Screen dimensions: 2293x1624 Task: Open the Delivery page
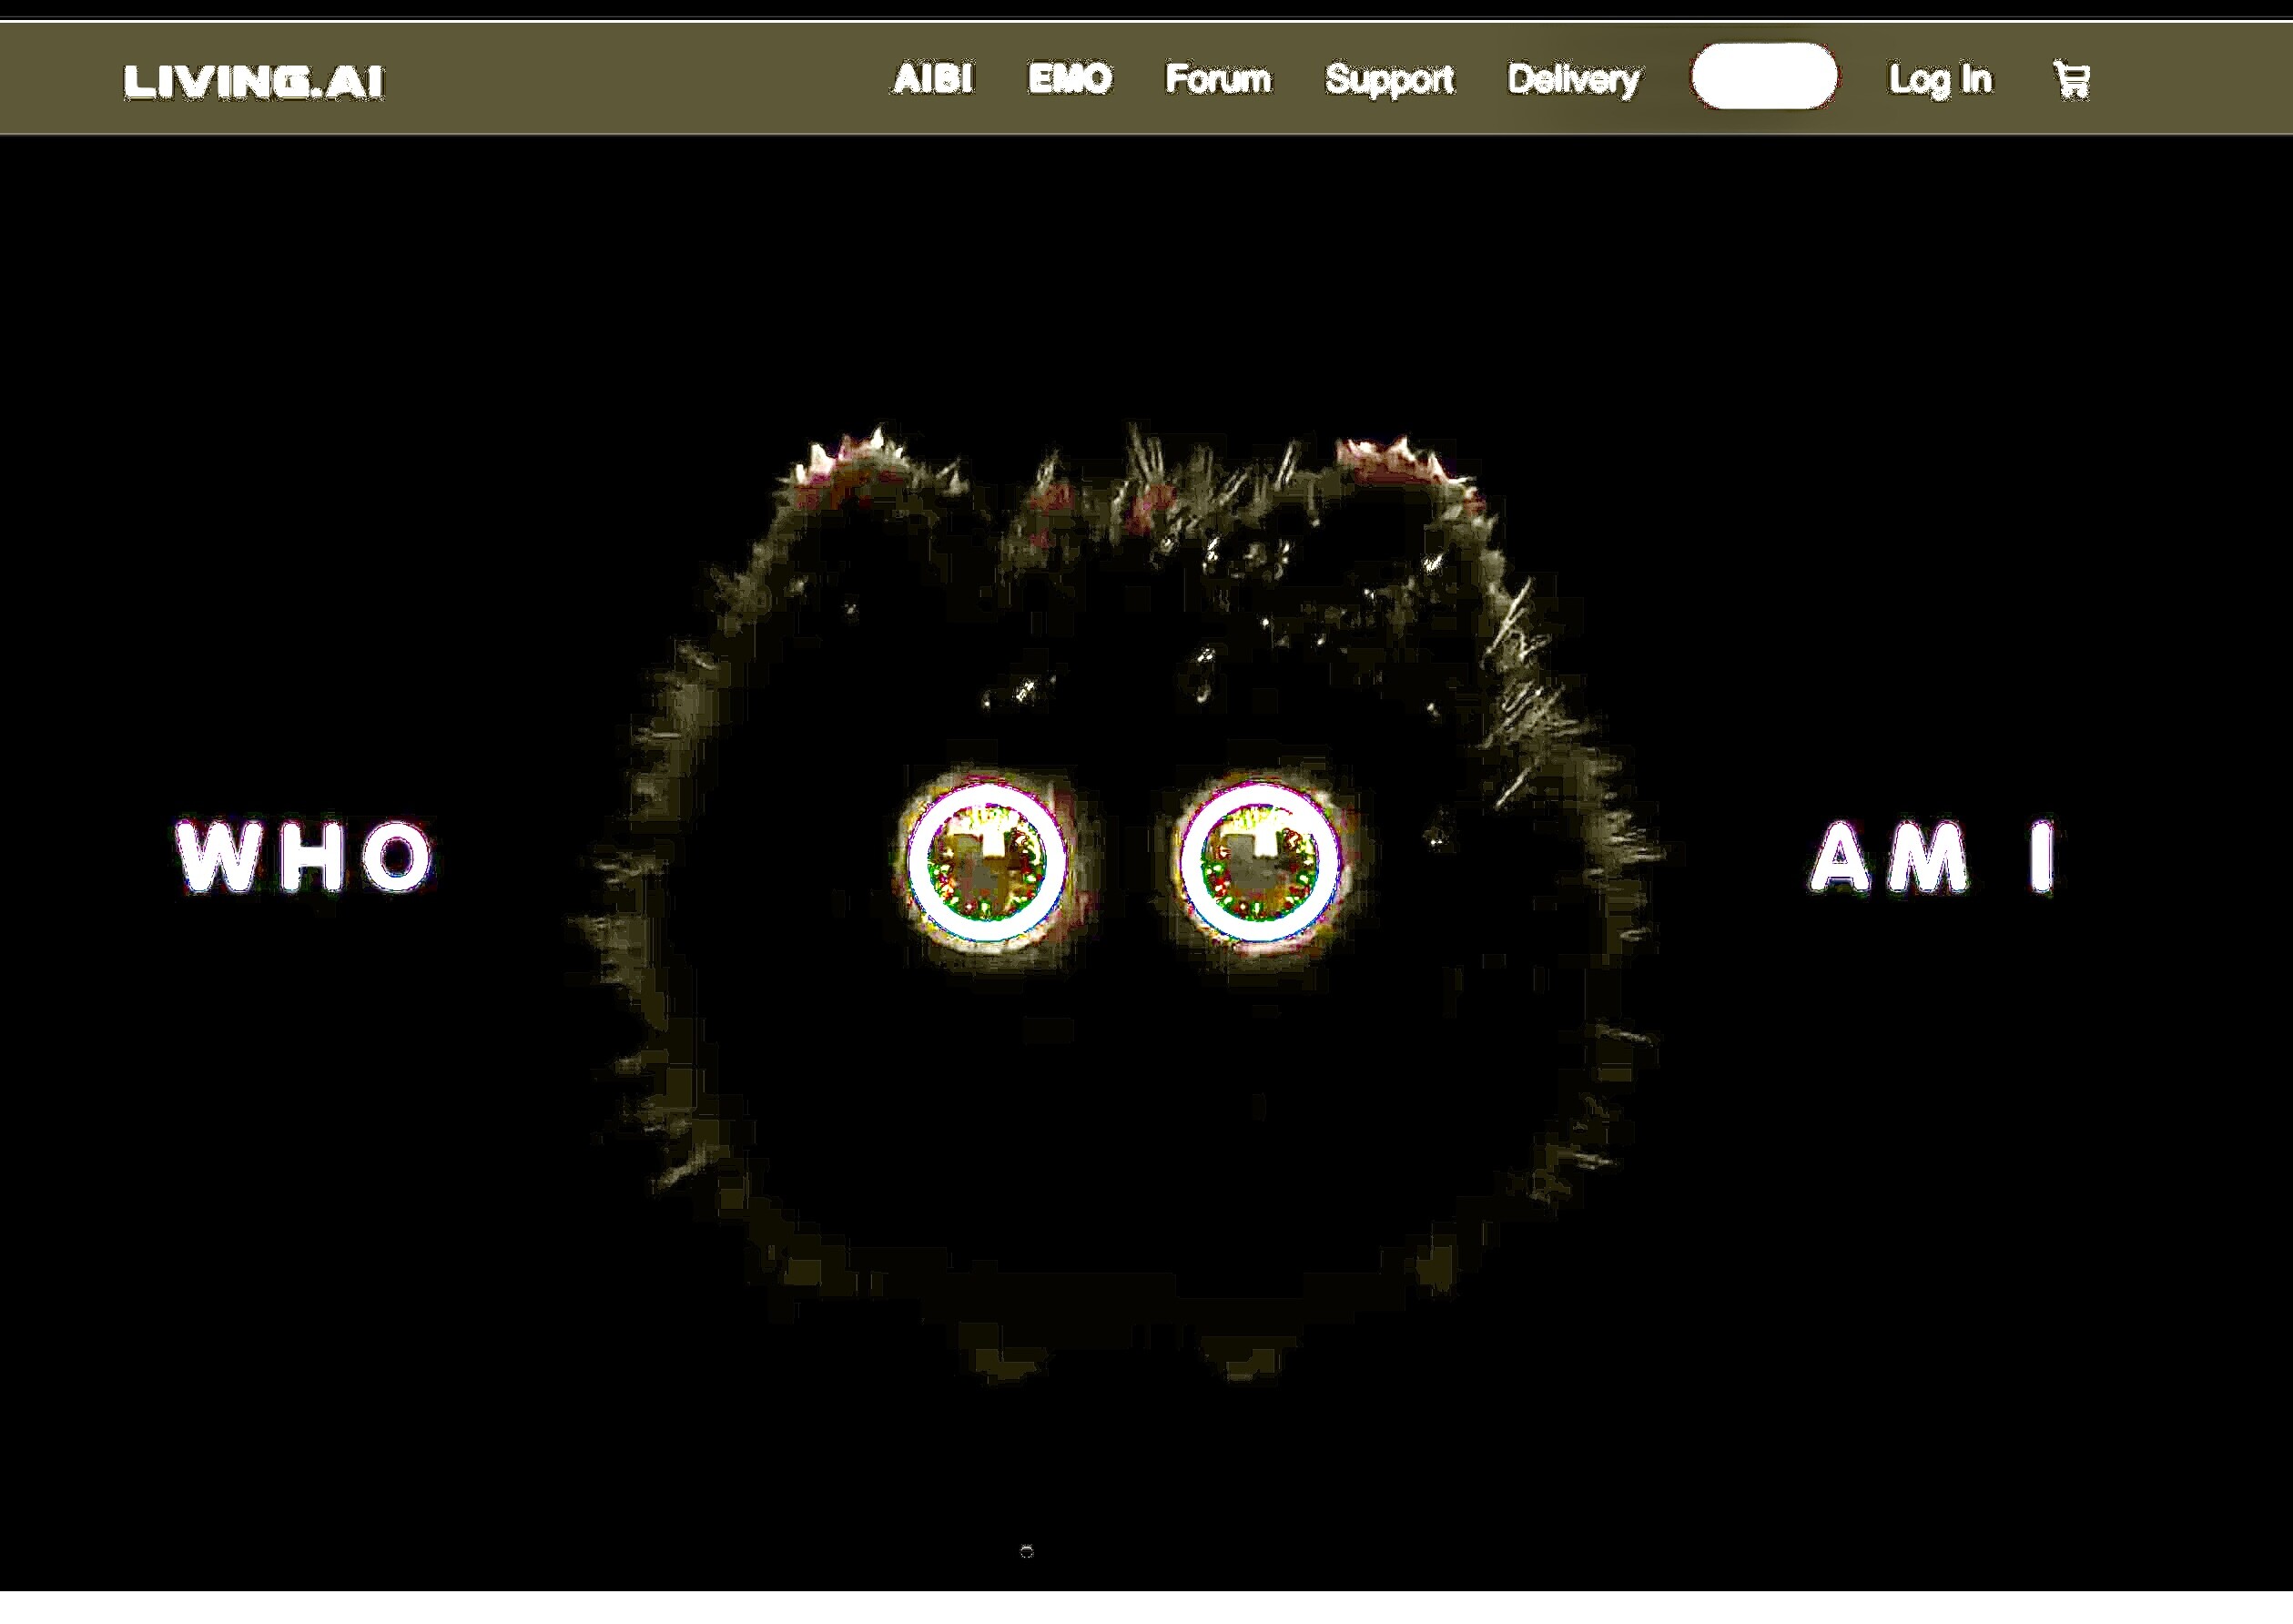point(1573,80)
